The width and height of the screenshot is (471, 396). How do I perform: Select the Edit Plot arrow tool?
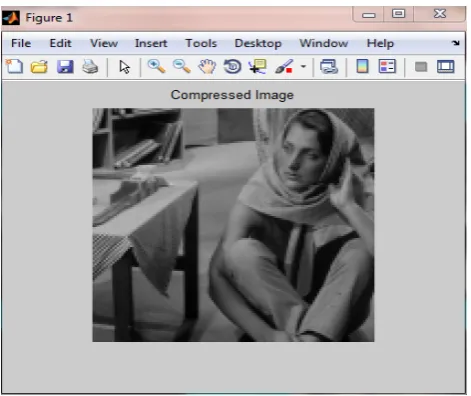(x=124, y=67)
